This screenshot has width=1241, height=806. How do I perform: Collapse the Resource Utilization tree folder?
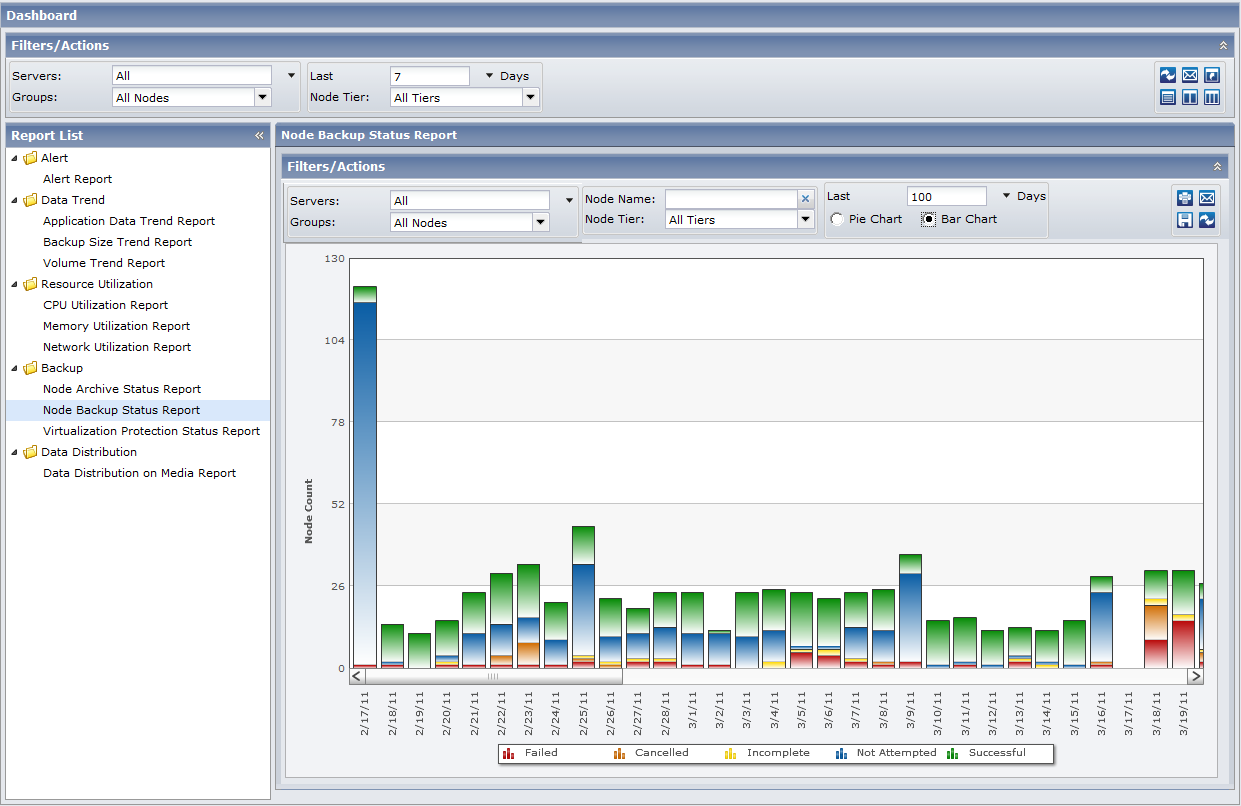[x=15, y=284]
